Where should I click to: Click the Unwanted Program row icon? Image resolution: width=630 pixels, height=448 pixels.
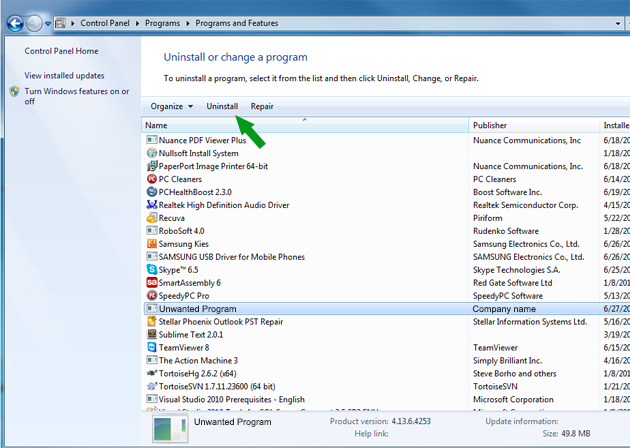tap(151, 309)
